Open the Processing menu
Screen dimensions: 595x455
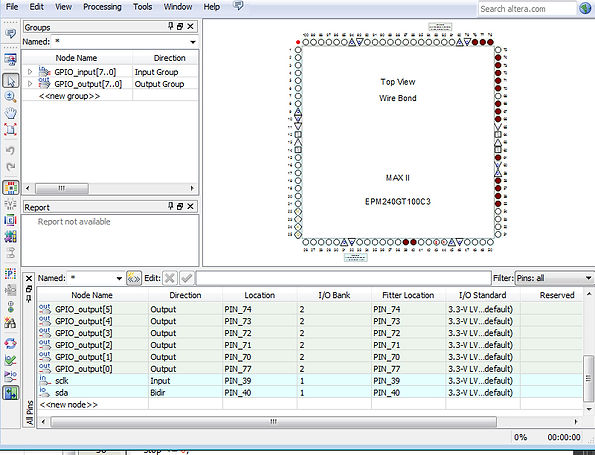click(102, 7)
